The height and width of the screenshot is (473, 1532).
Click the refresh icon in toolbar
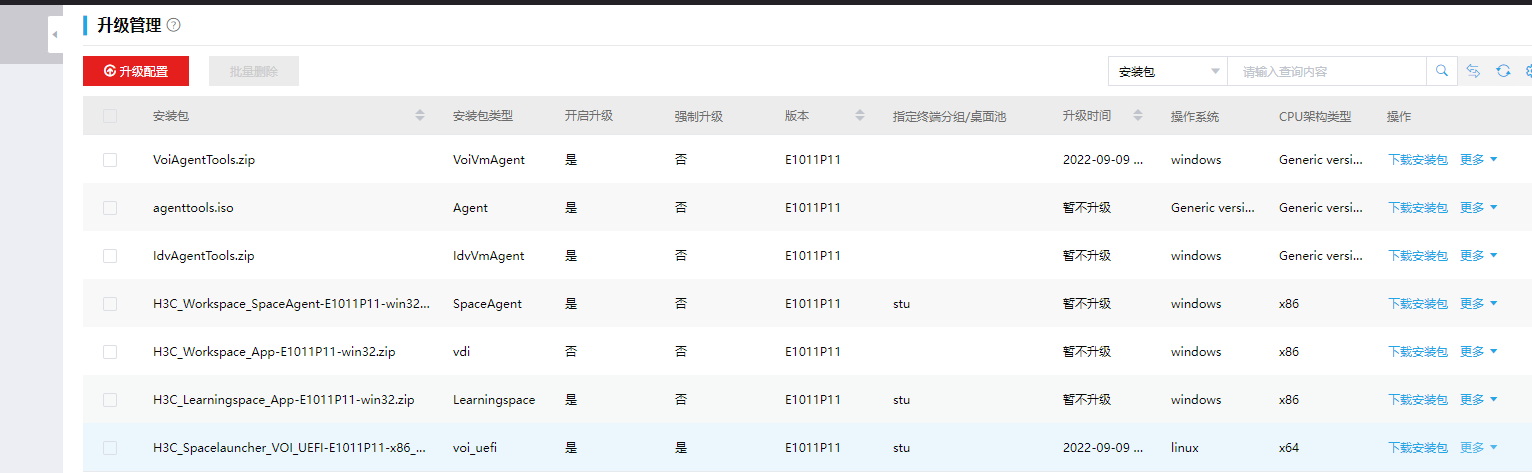(x=1503, y=71)
